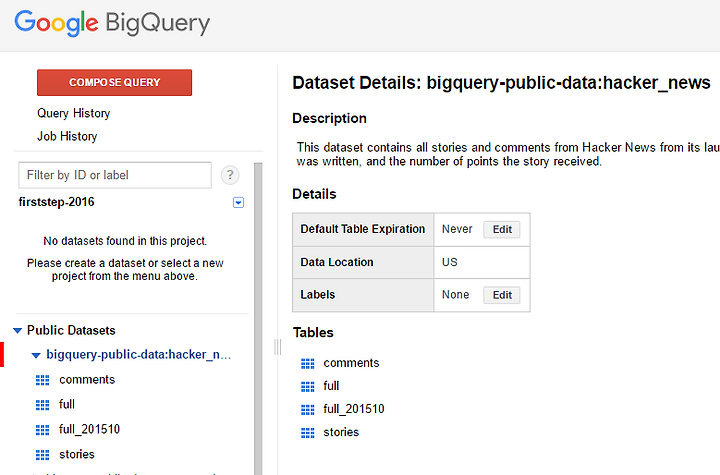Click the comments table icon in sidebar

tap(42, 380)
